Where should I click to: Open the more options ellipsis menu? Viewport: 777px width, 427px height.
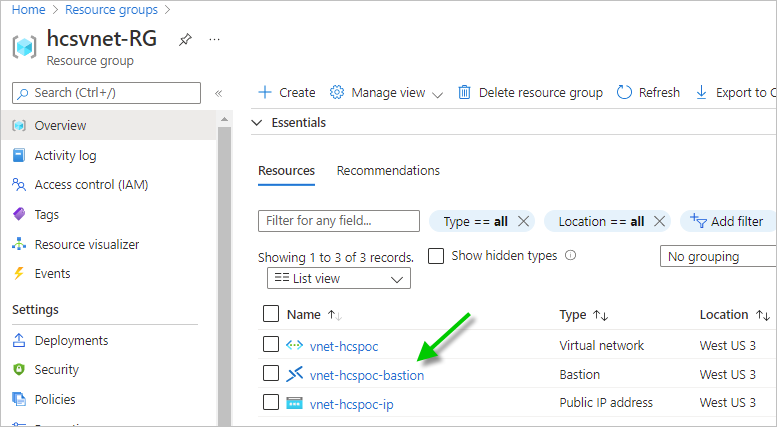(x=214, y=39)
